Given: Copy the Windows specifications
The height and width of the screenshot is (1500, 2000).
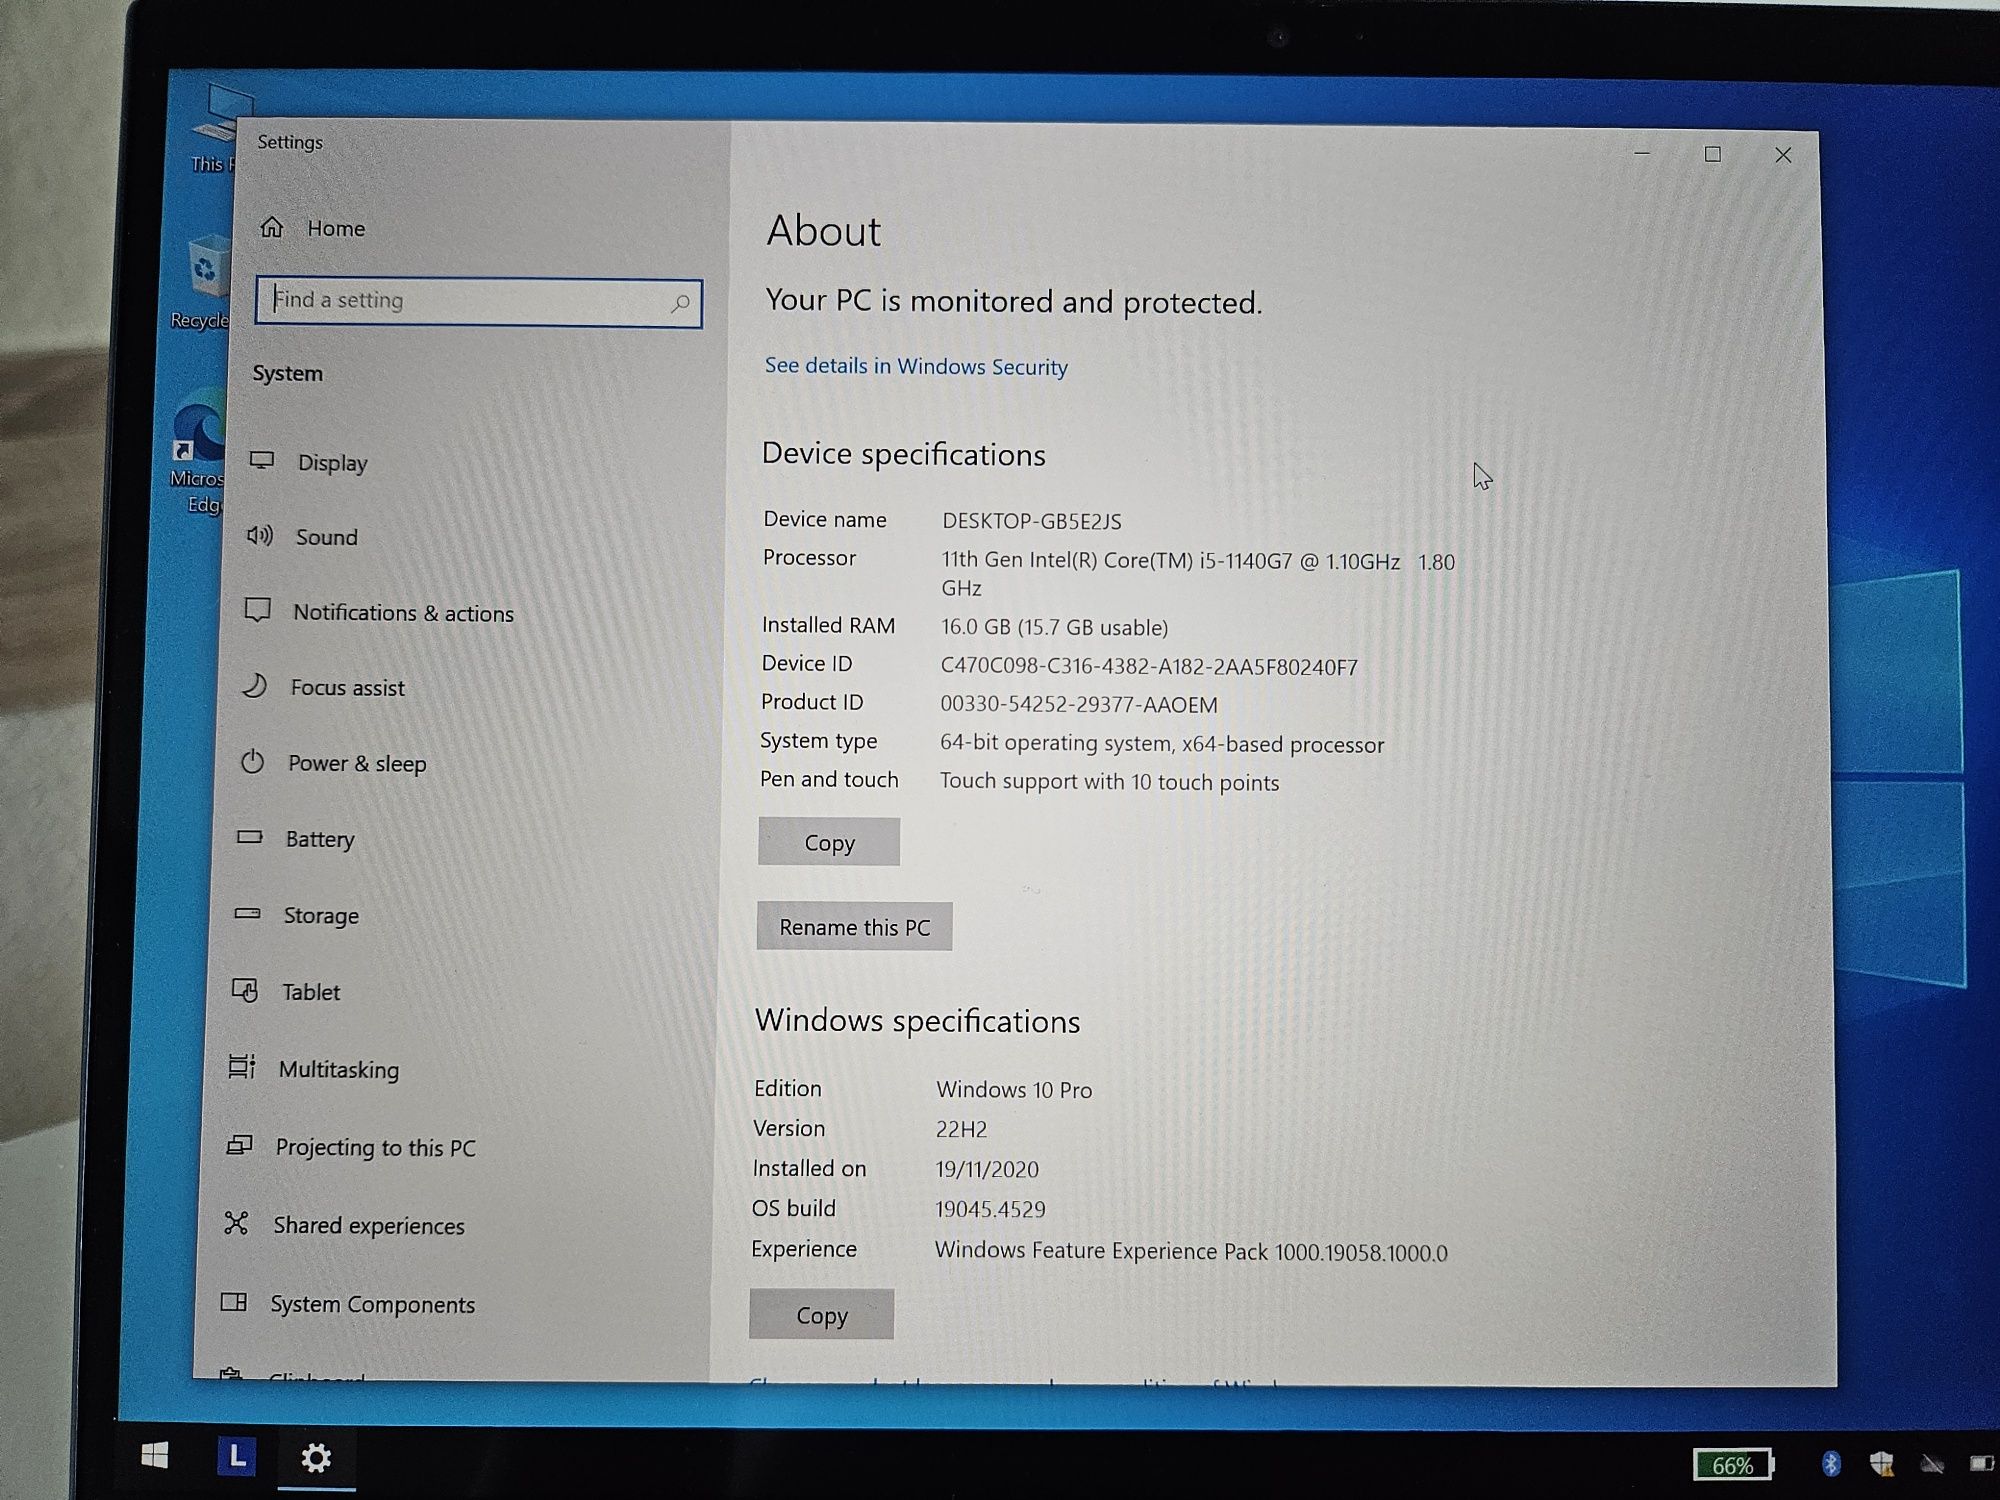Looking at the screenshot, I should 821,1315.
